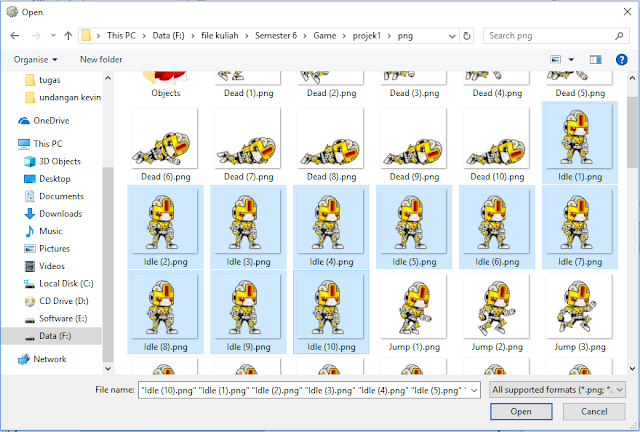Refresh the png folder view

(x=467, y=36)
